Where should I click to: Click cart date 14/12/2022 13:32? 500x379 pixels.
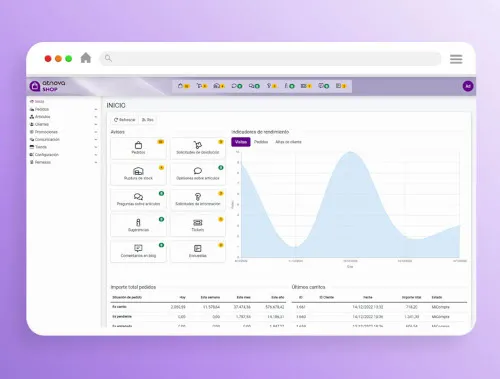coord(368,307)
